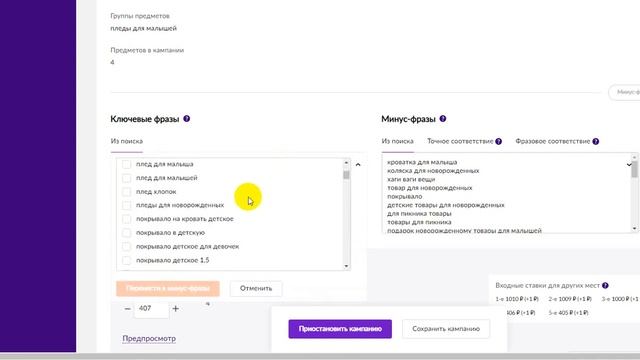Screen dimensions: 640x360
Task: Increase bid with plus button
Action: coord(176,309)
